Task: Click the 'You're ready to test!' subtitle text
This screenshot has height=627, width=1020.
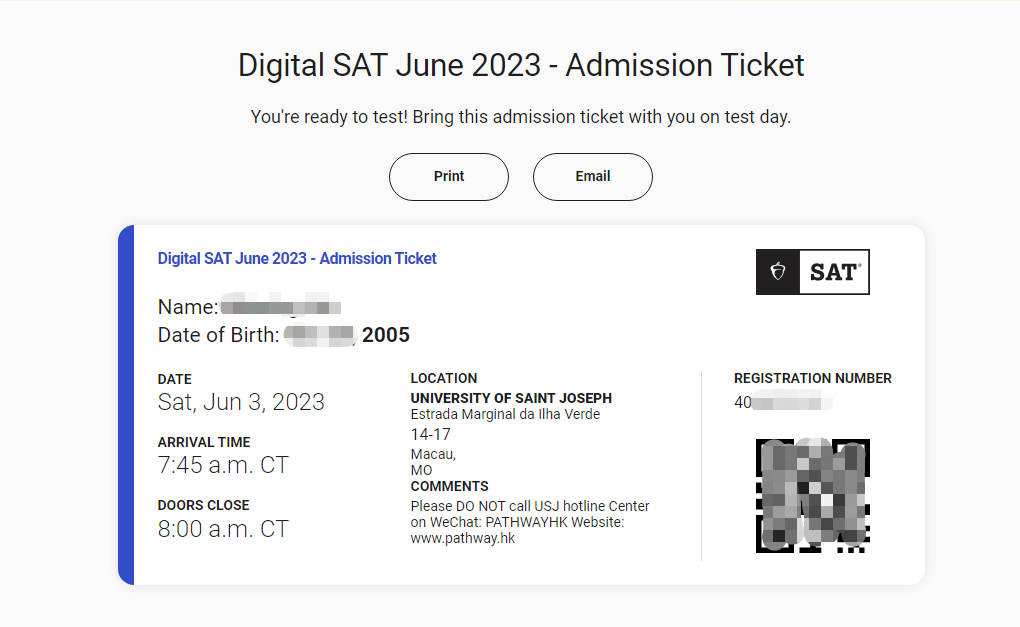Action: (x=520, y=117)
